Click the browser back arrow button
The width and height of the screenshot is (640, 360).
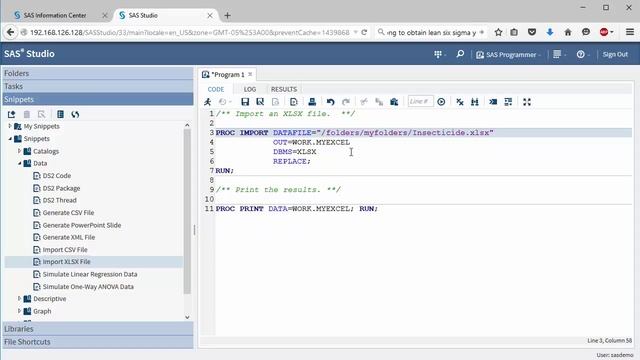(10, 32)
